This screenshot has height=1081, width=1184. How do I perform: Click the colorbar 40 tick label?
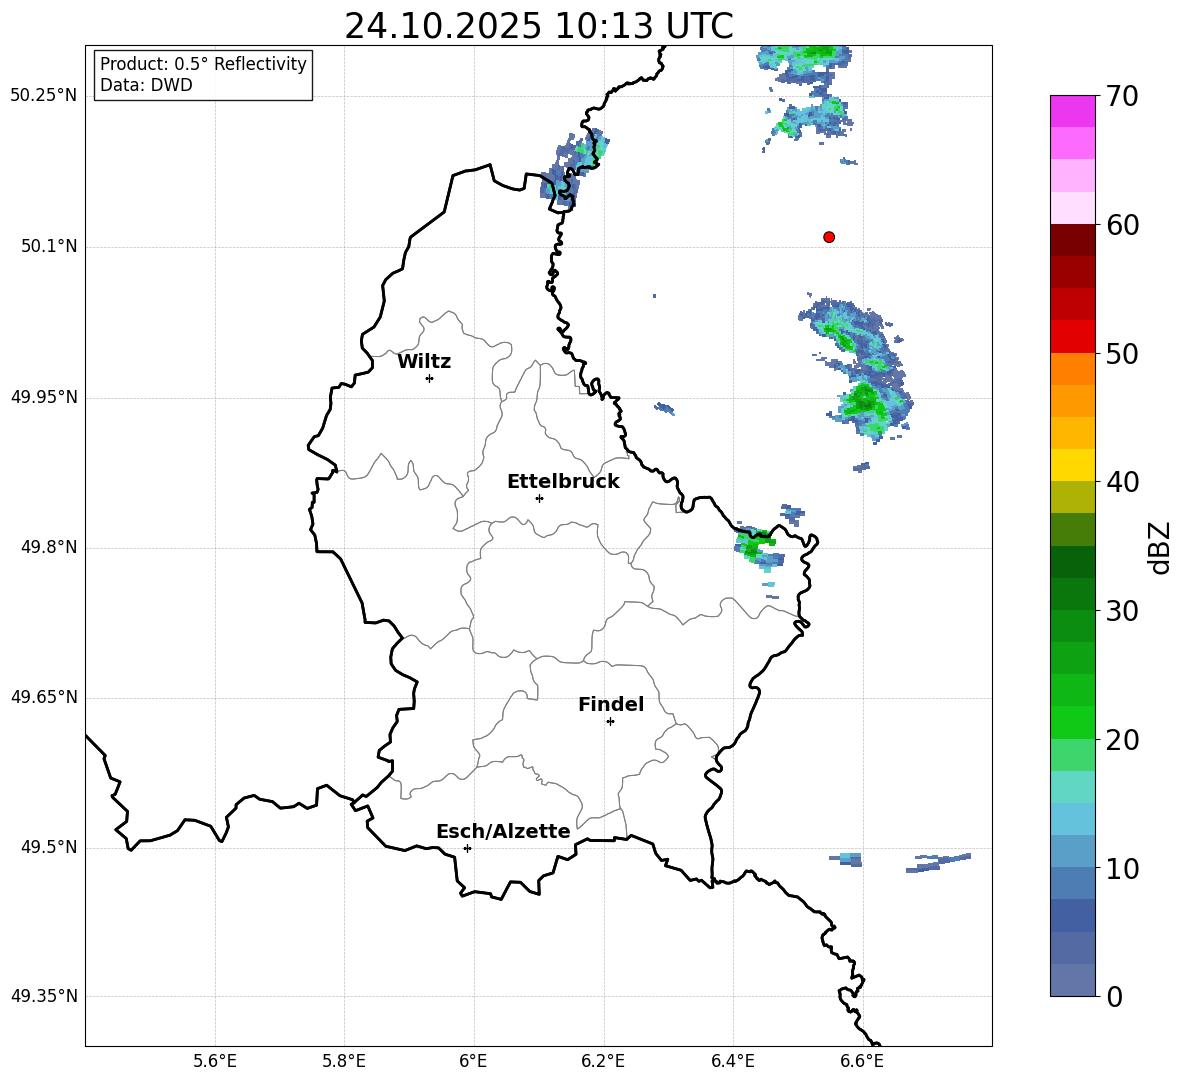[1122, 482]
